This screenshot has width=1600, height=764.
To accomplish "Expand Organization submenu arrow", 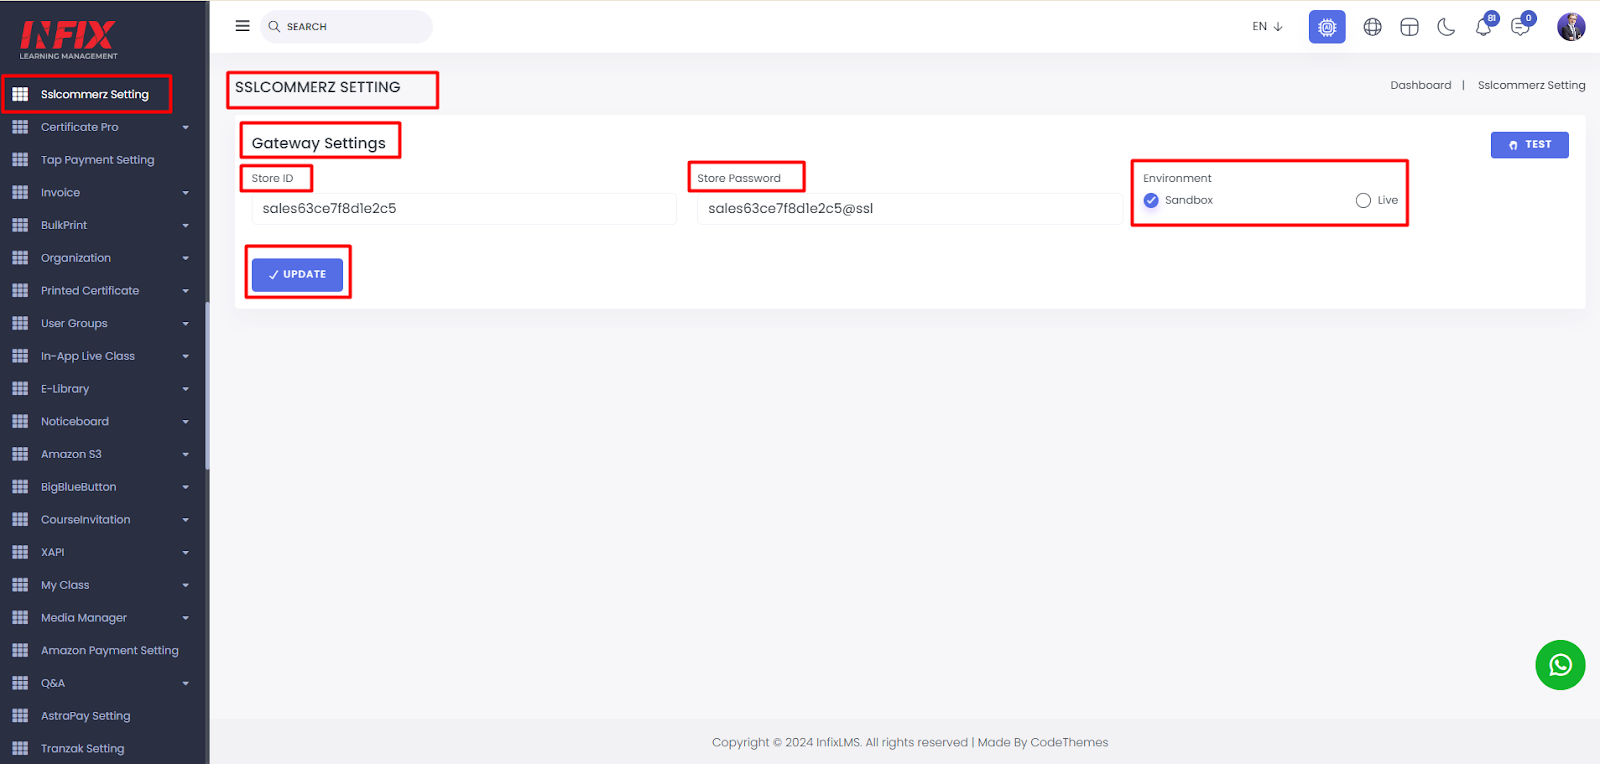I will click(x=185, y=258).
